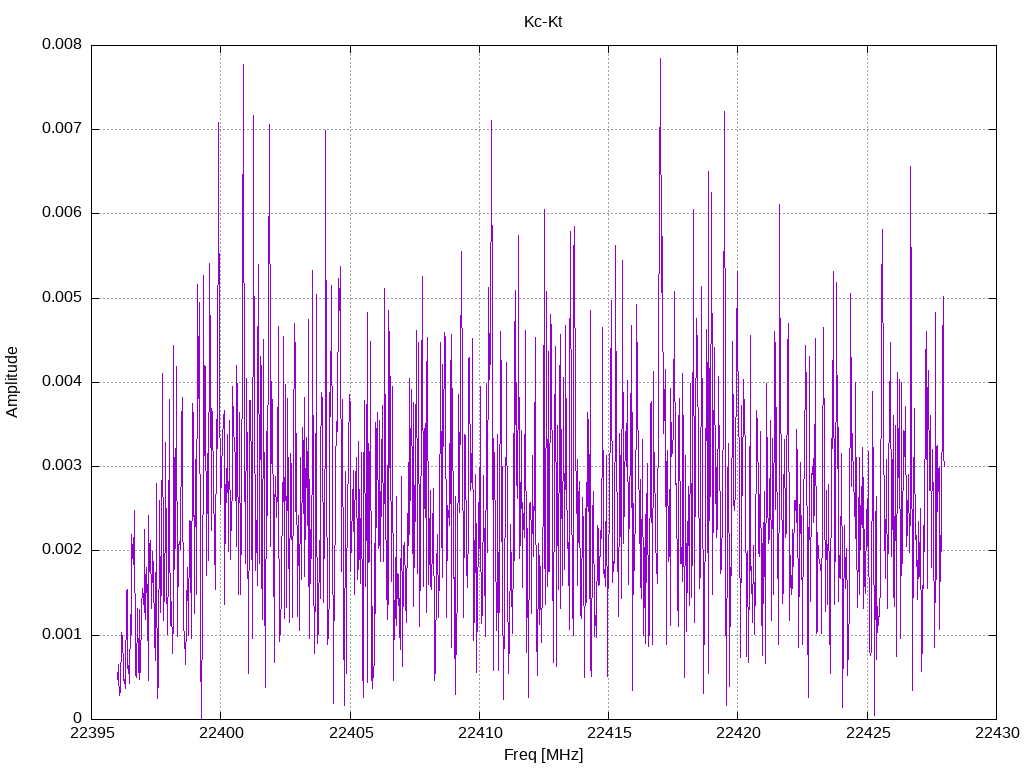This screenshot has width=1024, height=768.
Task: Click the plot title Kc-Kt
Action: (543, 22)
